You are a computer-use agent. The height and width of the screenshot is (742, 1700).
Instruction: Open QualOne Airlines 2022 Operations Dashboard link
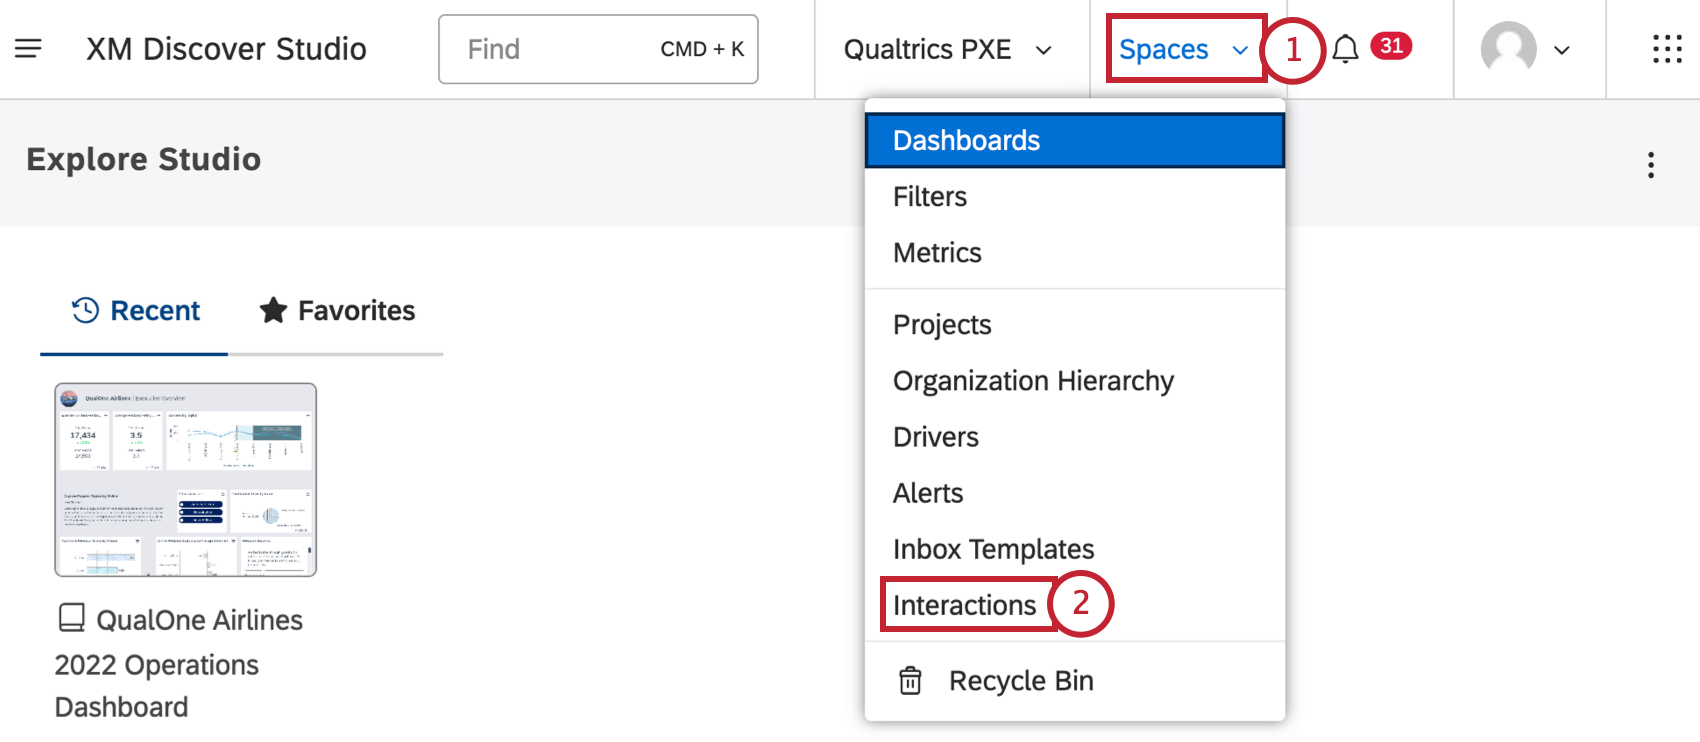[x=178, y=664]
